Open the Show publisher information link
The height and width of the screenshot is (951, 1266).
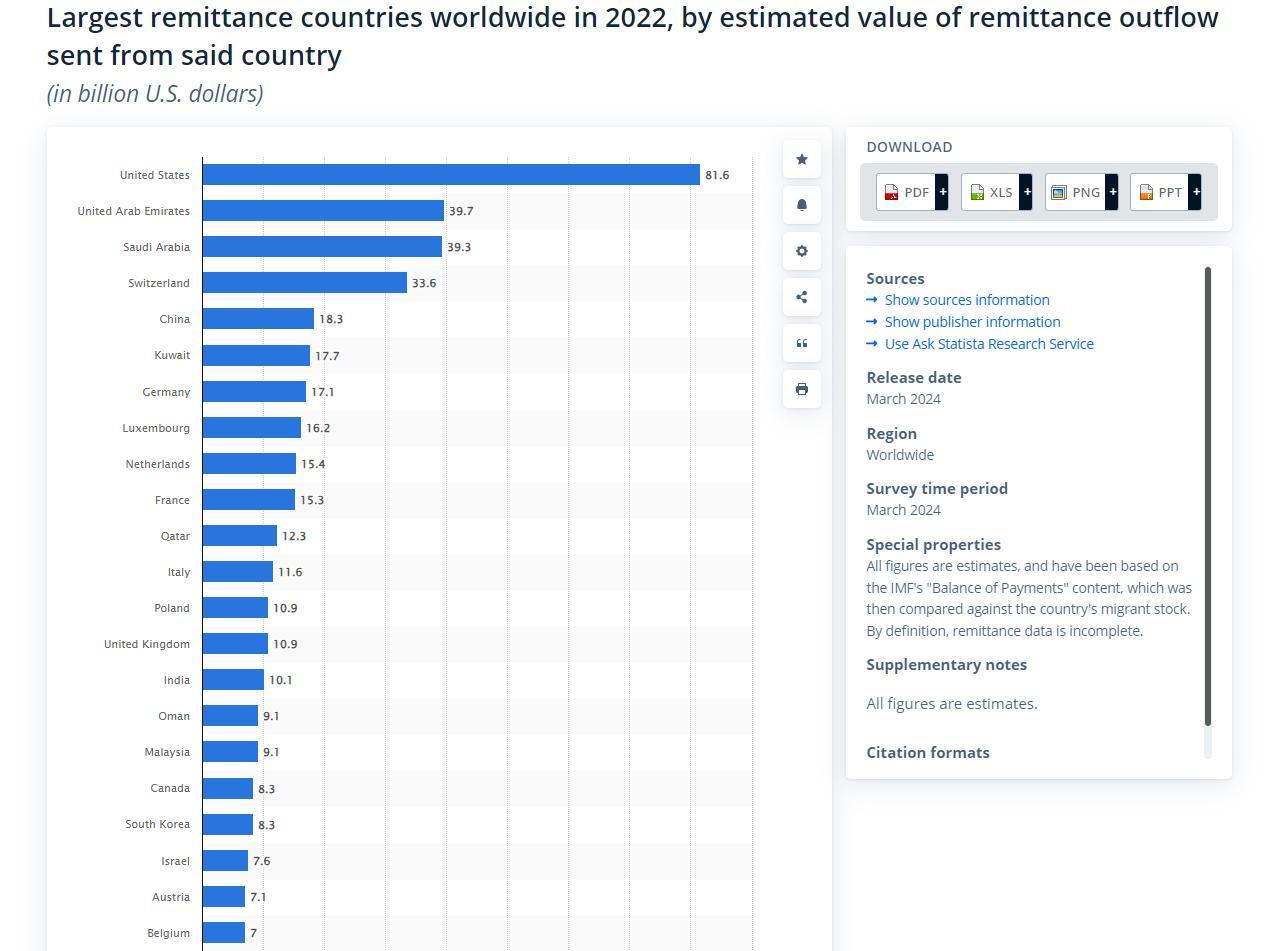[x=972, y=321]
